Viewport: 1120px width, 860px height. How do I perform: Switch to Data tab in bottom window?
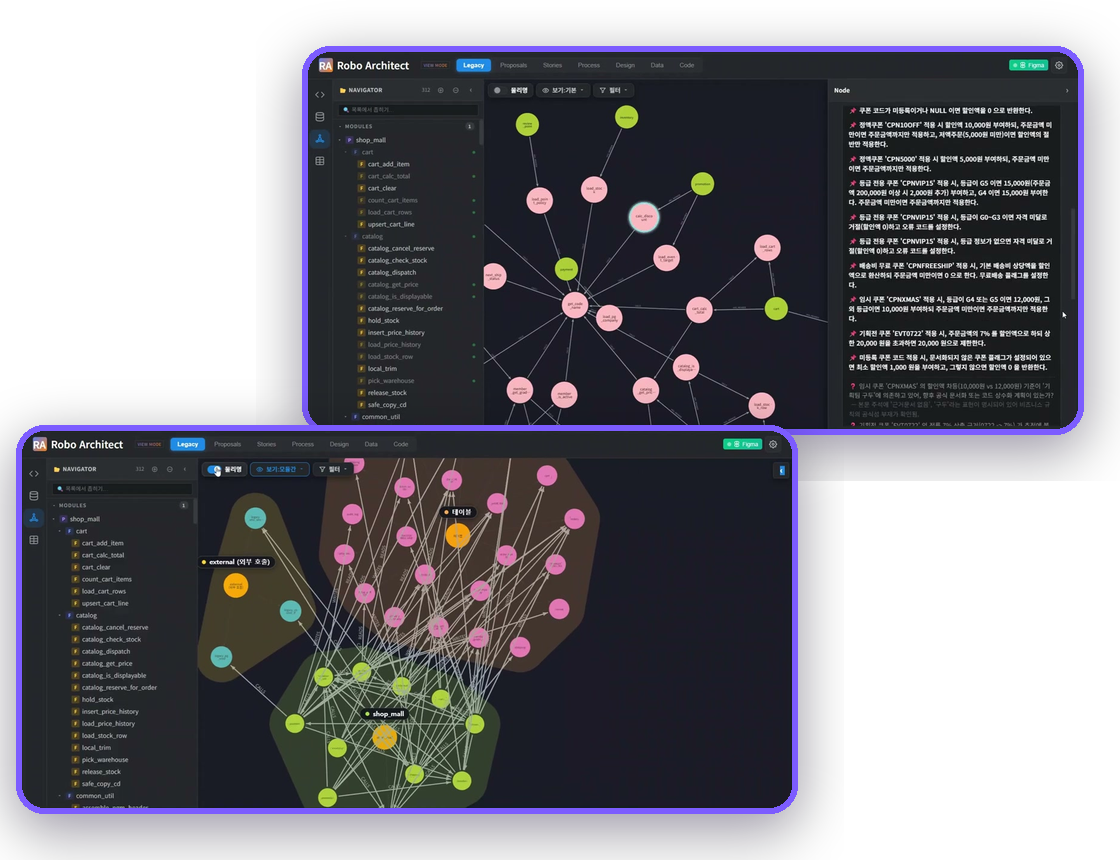point(371,444)
